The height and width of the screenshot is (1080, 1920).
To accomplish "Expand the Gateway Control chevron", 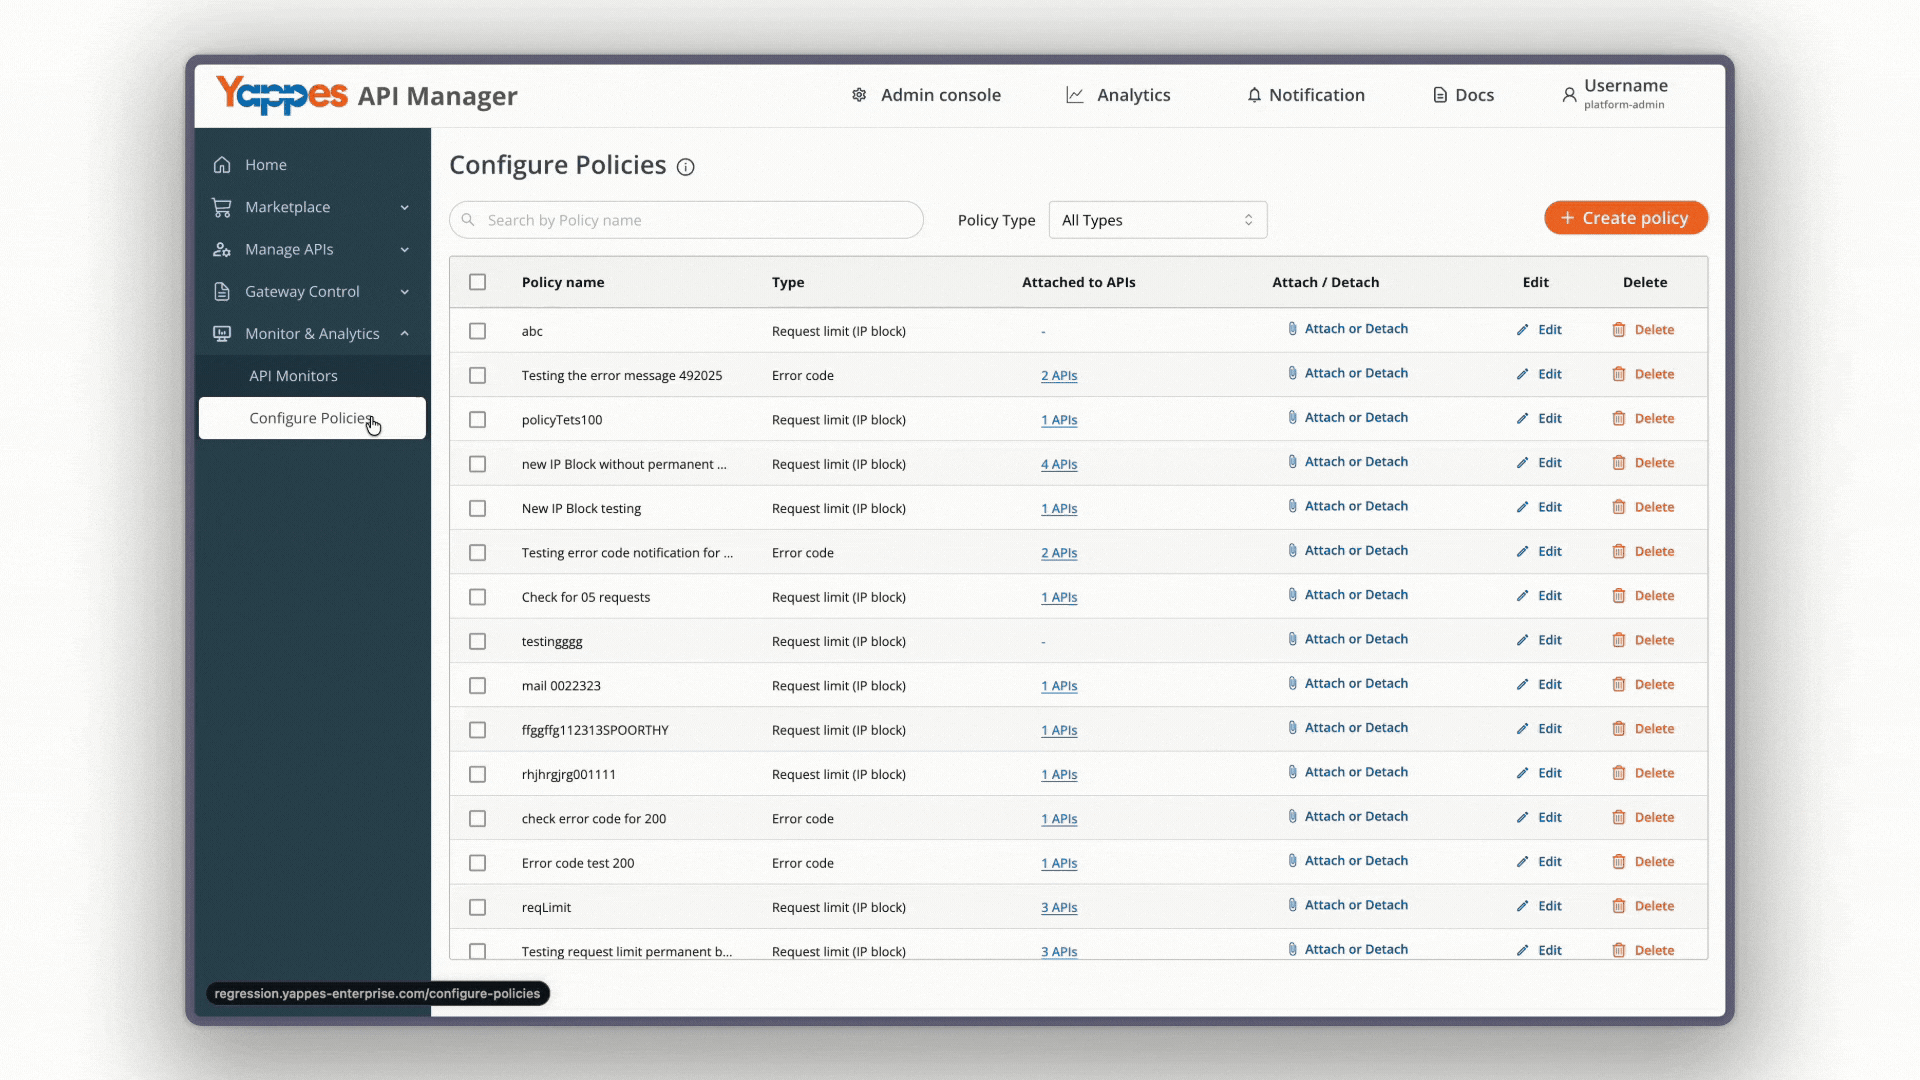I will [405, 292].
